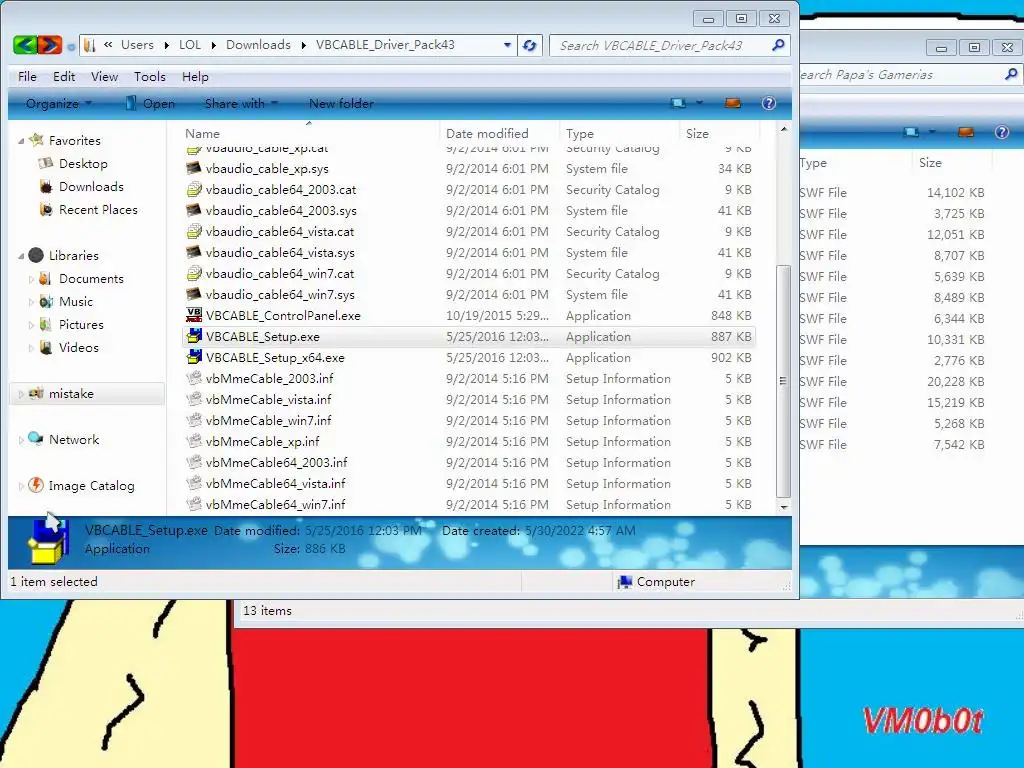Click the Help icon in Papa's Gamerias window
This screenshot has height=768, width=1024.
1002,133
